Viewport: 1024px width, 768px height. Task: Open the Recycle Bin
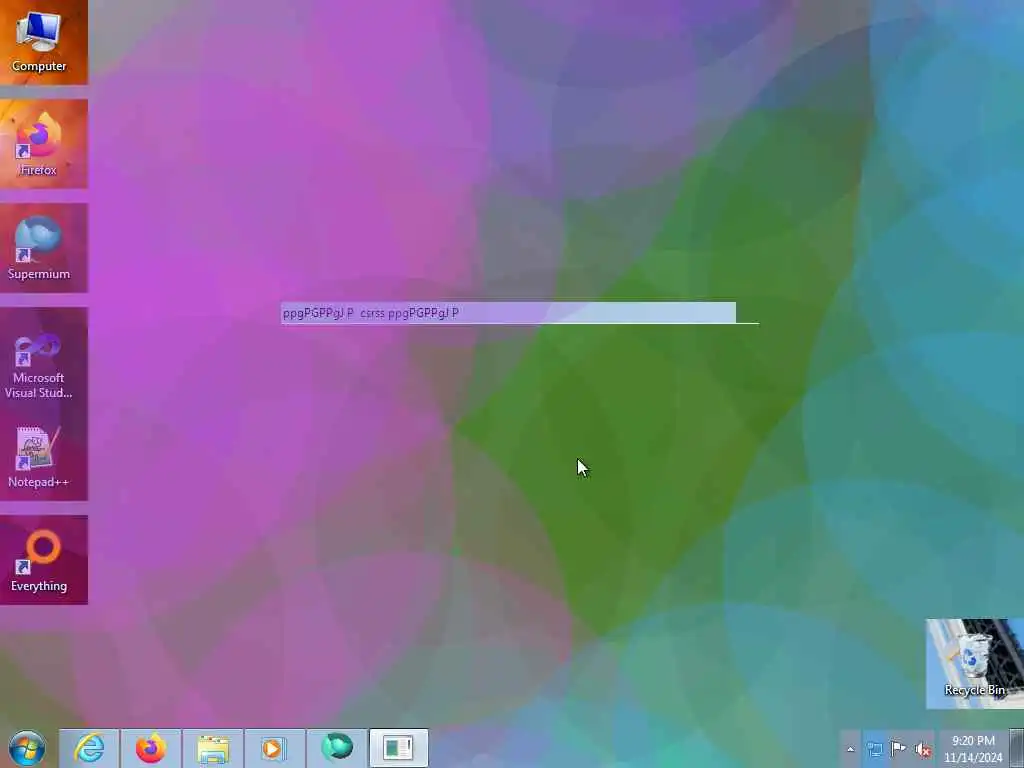coord(974,664)
